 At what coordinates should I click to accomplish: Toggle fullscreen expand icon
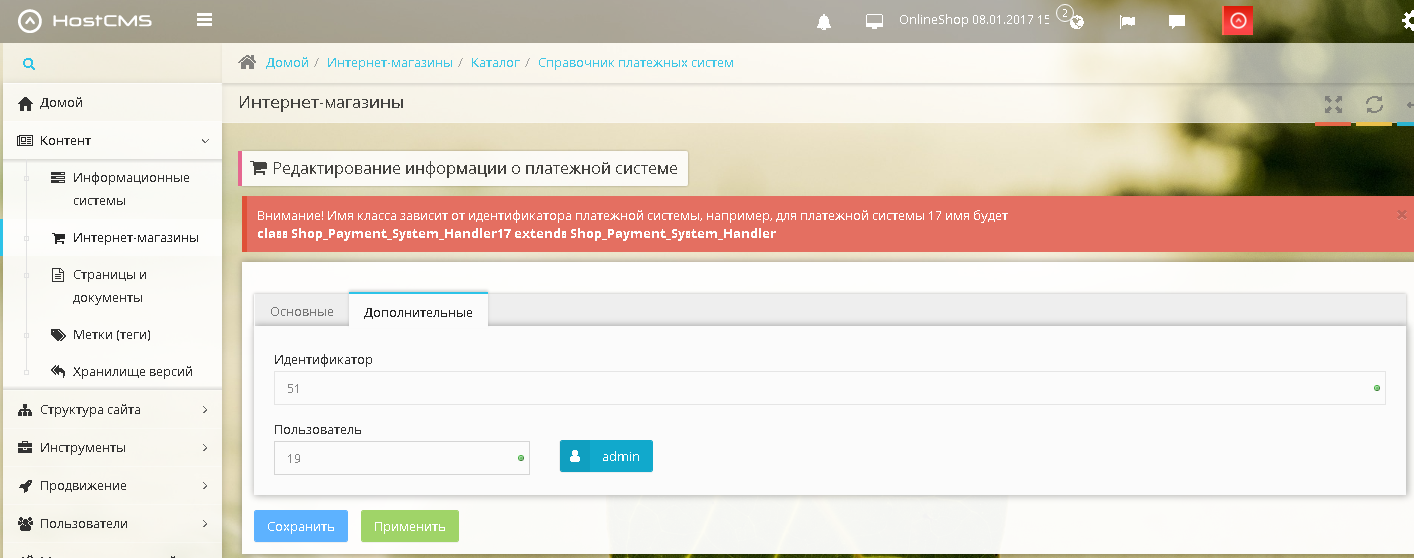tap(1333, 104)
